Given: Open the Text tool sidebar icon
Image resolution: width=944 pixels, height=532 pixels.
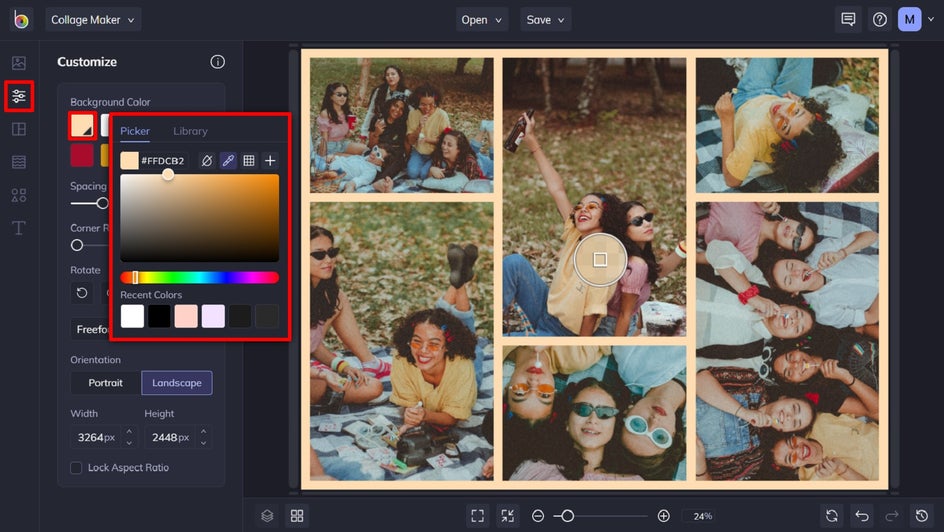Looking at the screenshot, I should (19, 228).
